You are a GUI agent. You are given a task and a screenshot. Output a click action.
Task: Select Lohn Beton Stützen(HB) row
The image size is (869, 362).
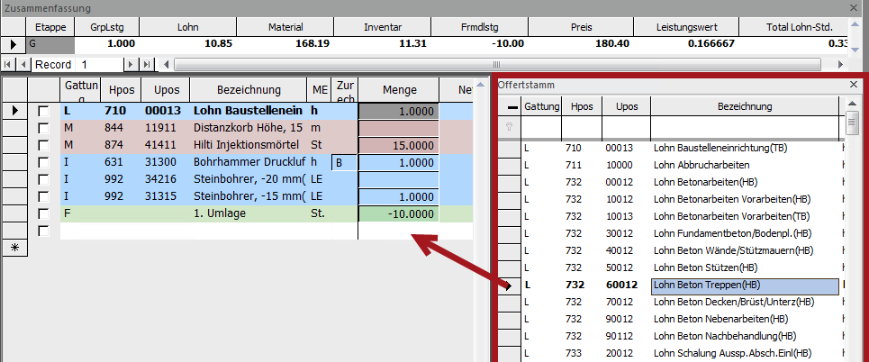(706, 268)
